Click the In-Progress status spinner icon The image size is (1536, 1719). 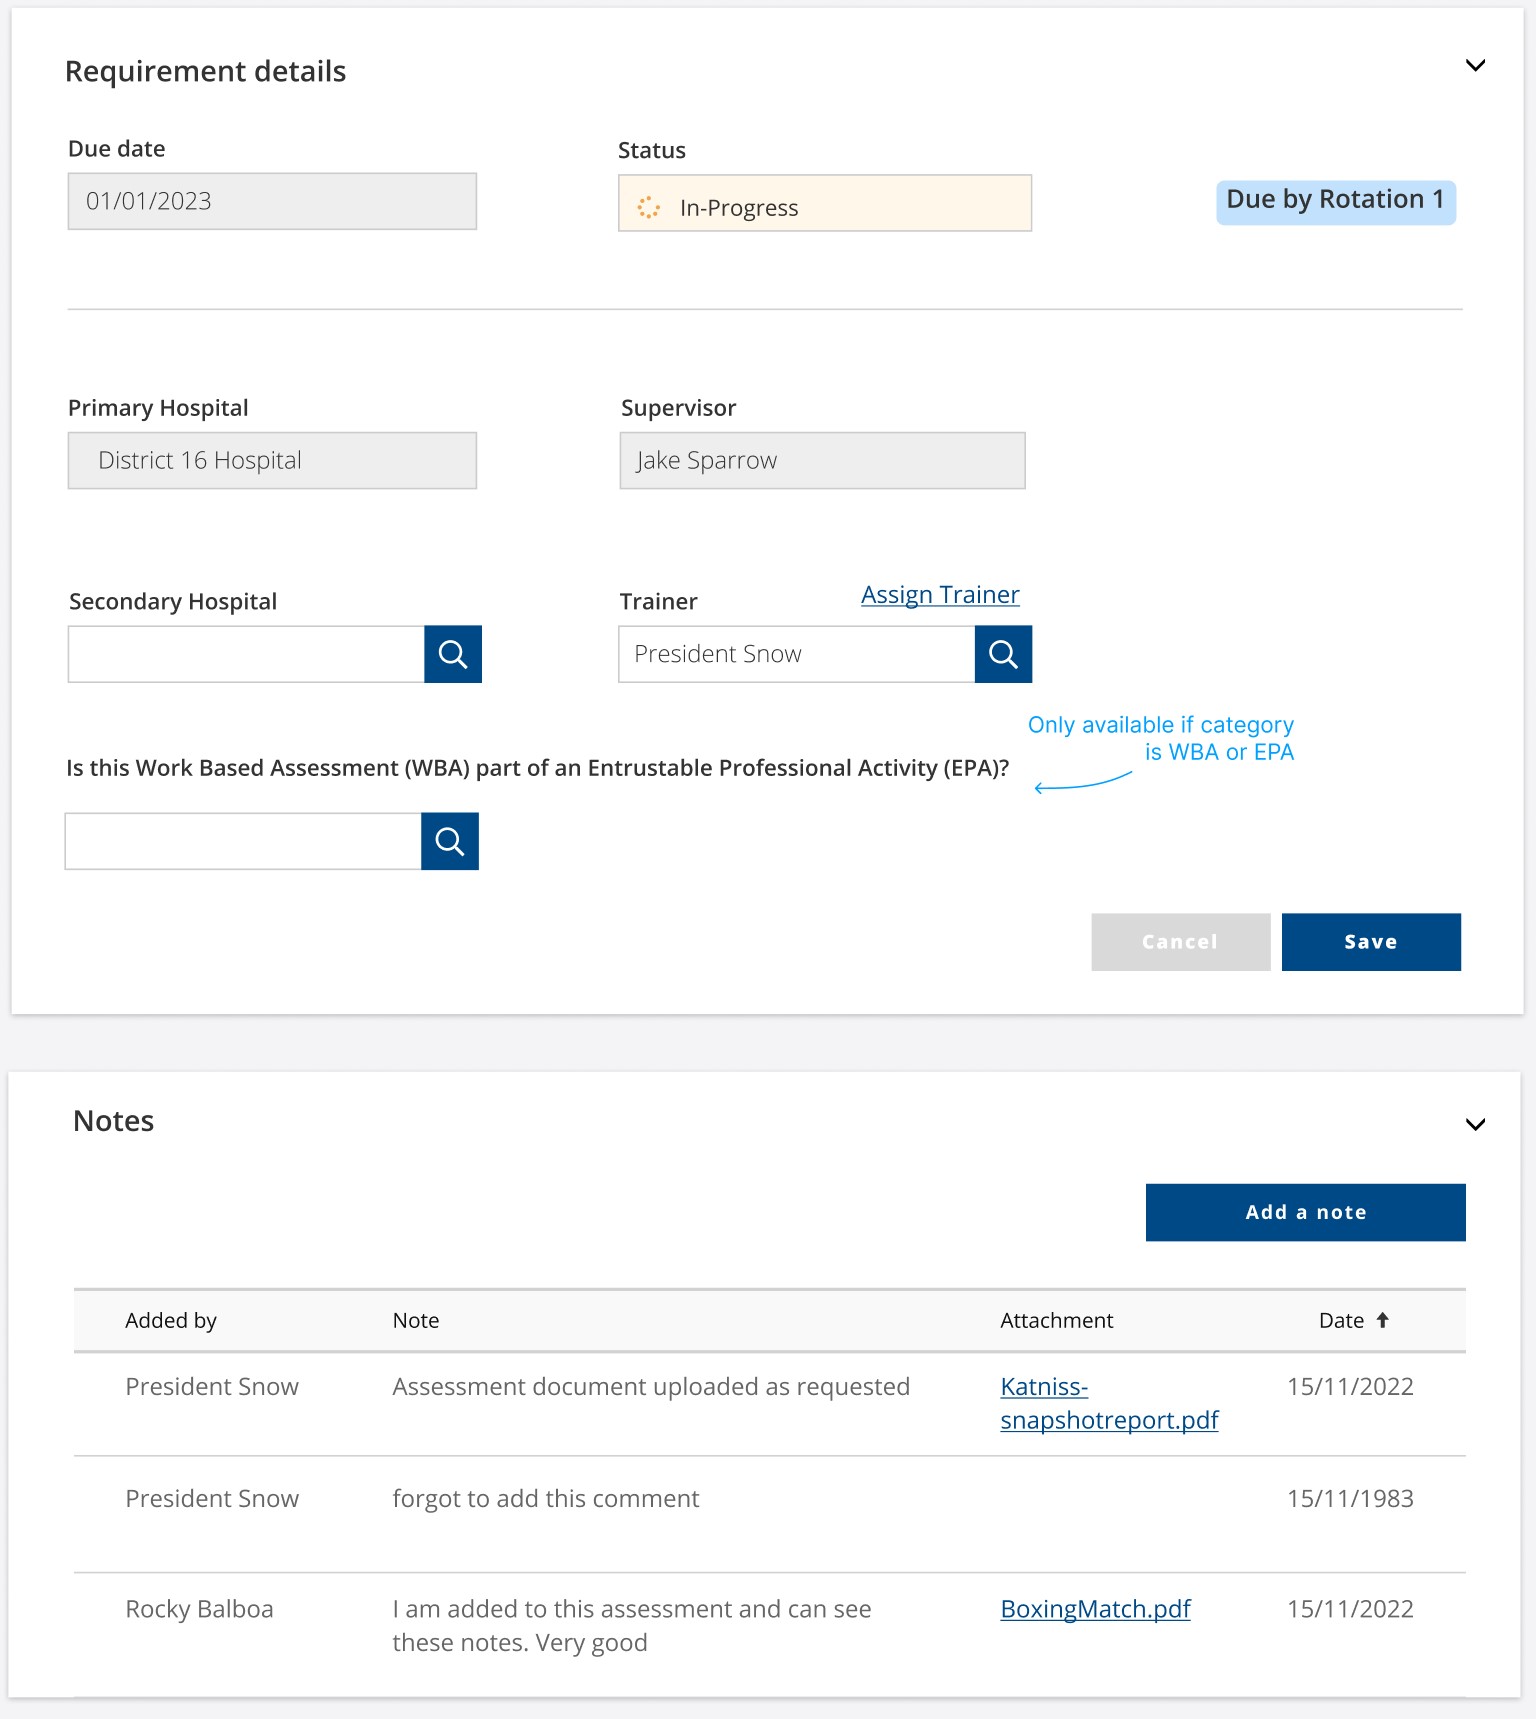(x=649, y=207)
